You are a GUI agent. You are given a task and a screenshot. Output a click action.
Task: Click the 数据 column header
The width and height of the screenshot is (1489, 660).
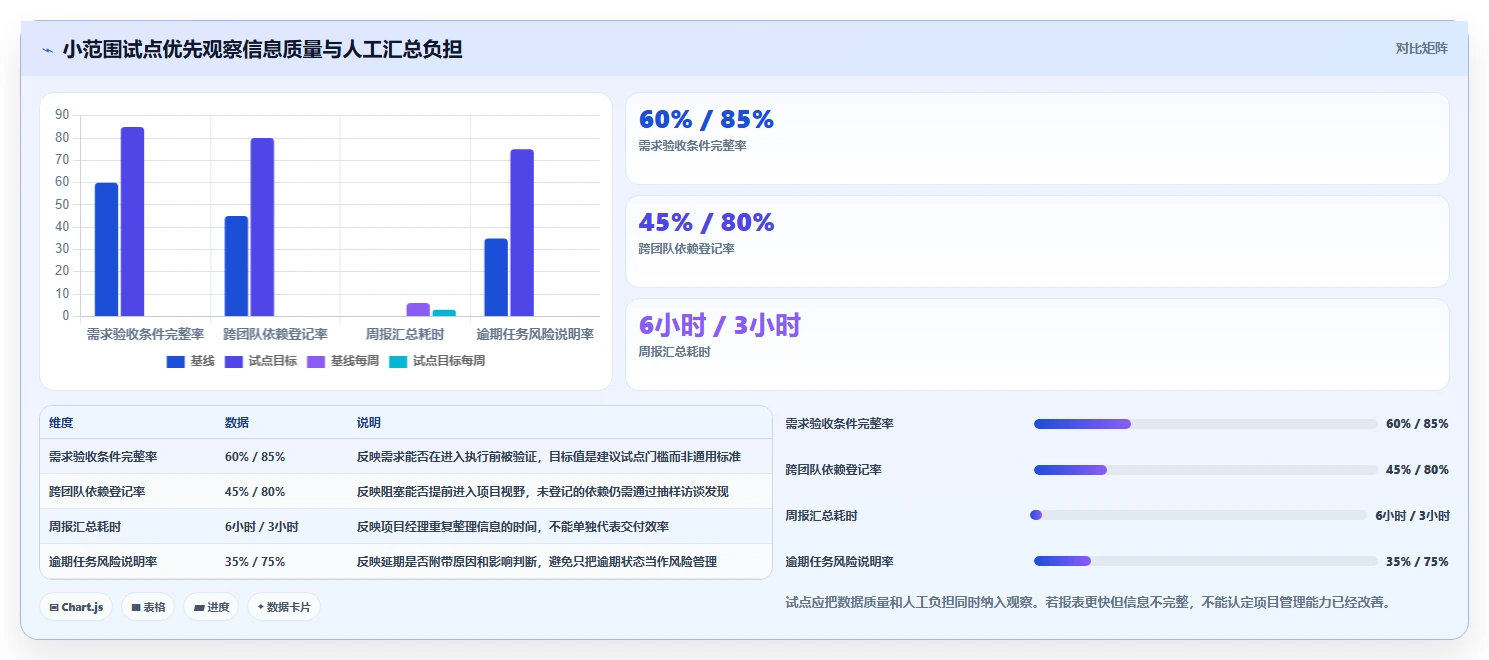click(237, 423)
